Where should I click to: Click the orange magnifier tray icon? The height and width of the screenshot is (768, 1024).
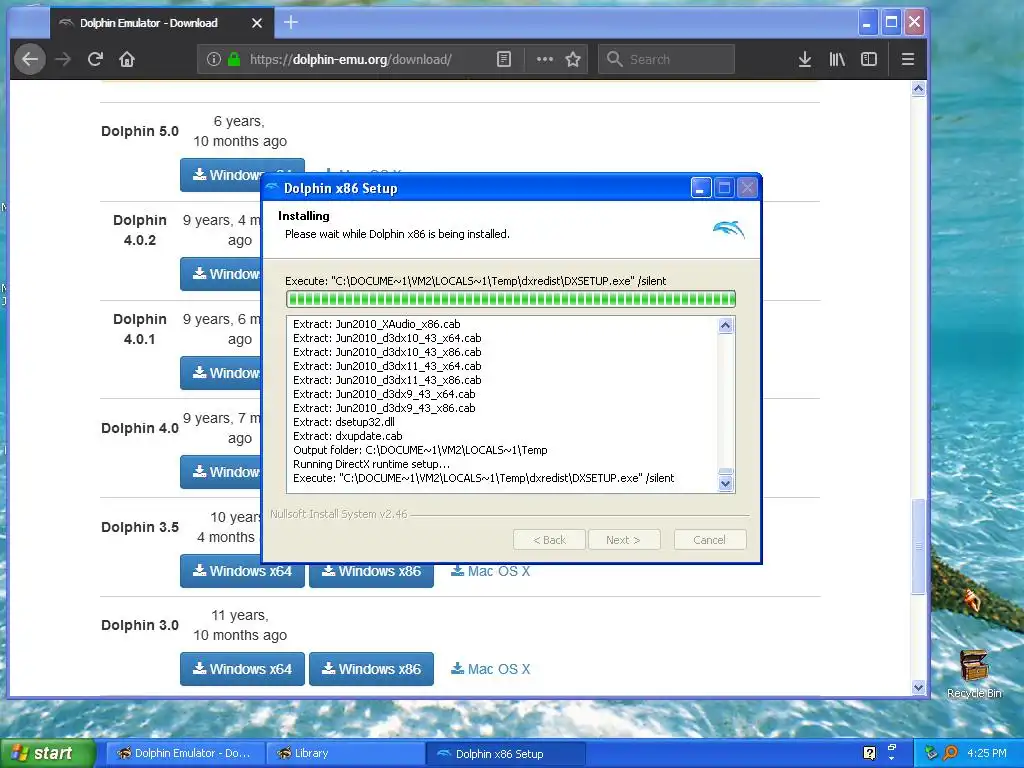(x=950, y=753)
